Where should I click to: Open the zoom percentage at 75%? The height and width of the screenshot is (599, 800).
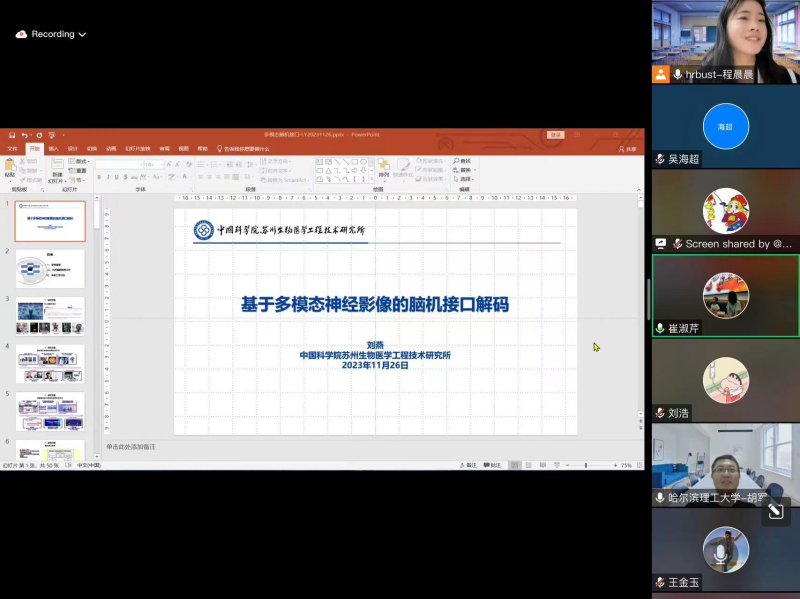click(x=627, y=465)
